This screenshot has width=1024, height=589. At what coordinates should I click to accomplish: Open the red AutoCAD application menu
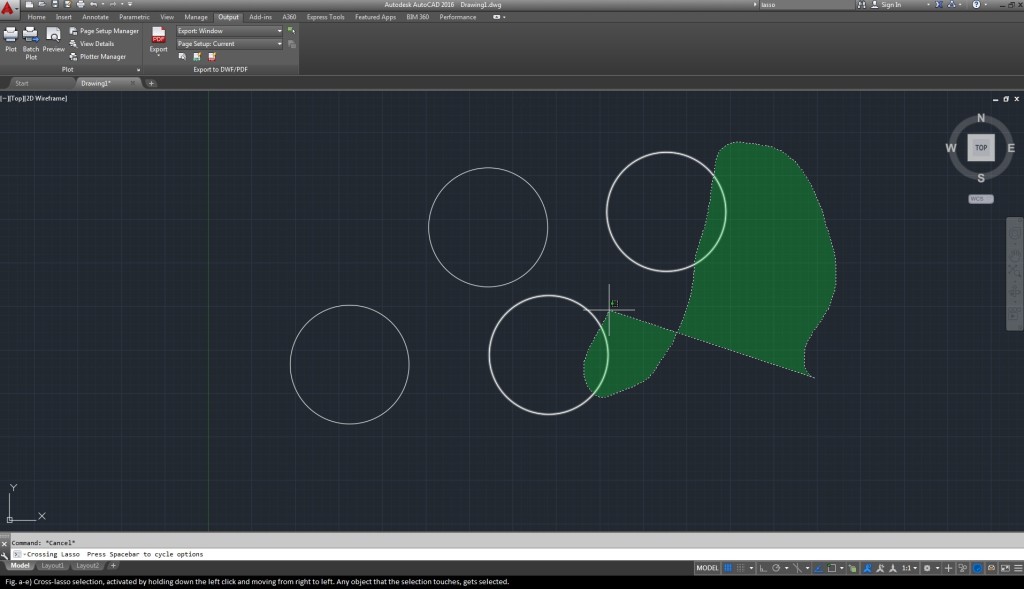coord(9,9)
